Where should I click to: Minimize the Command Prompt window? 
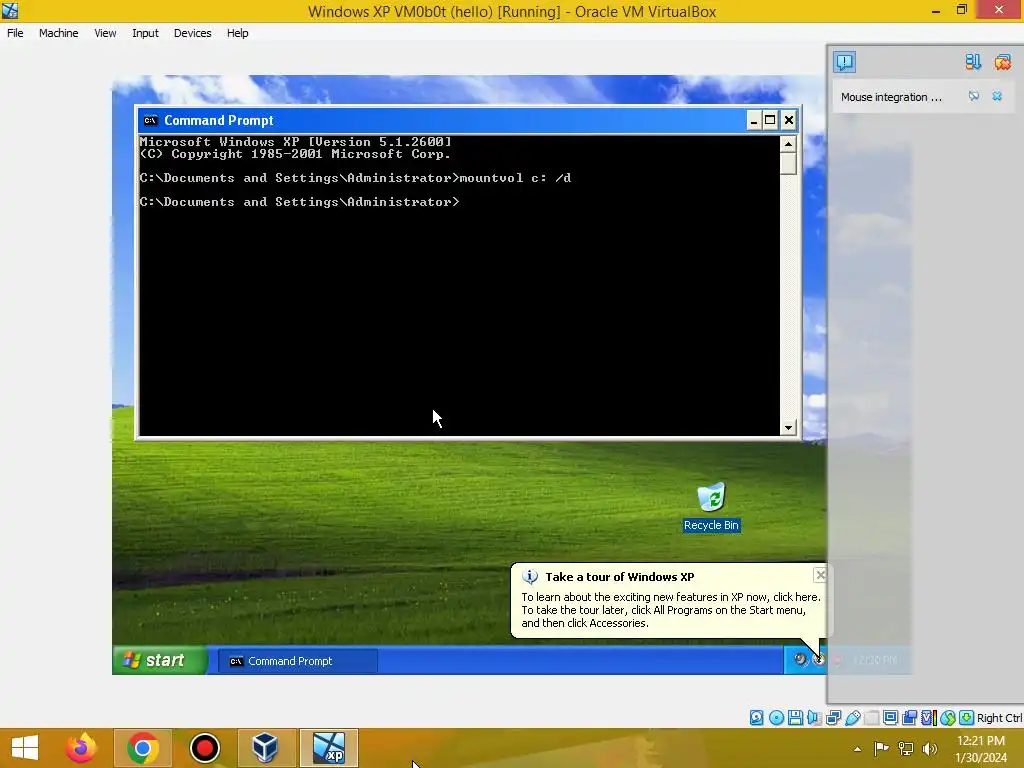pos(754,120)
